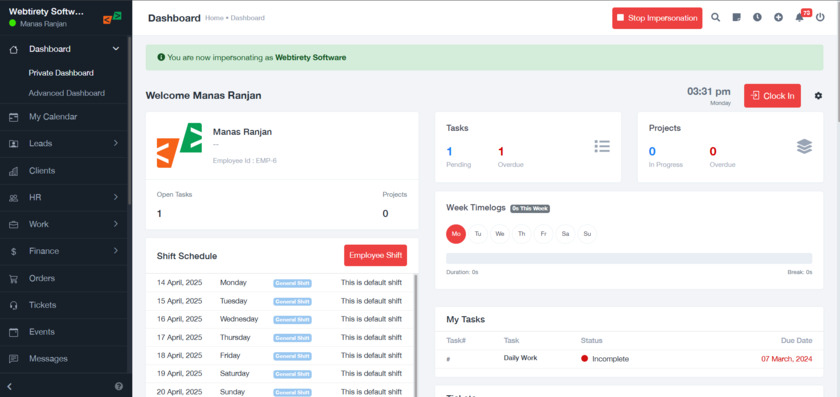Click the Stop Impersonation button
The width and height of the screenshot is (840, 397).
pyautogui.click(x=657, y=18)
